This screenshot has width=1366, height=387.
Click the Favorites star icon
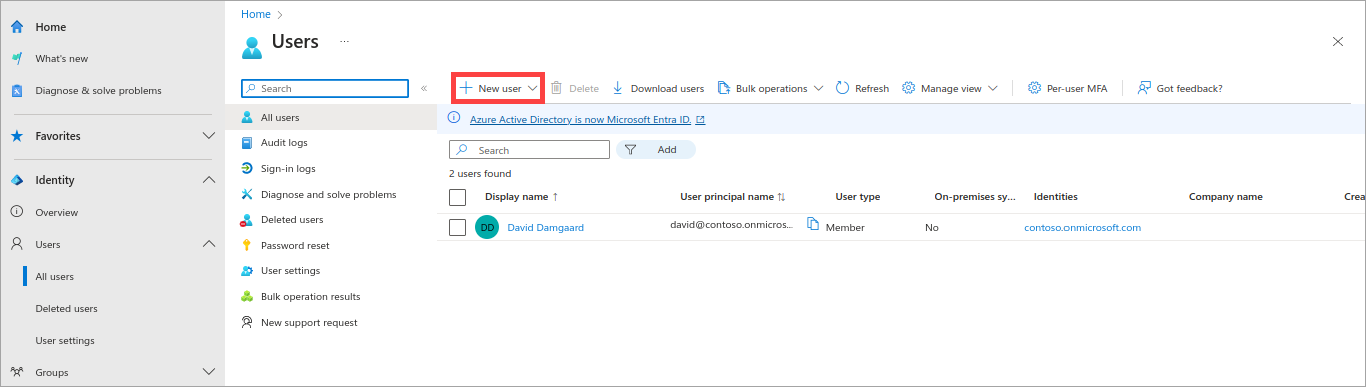[x=17, y=136]
